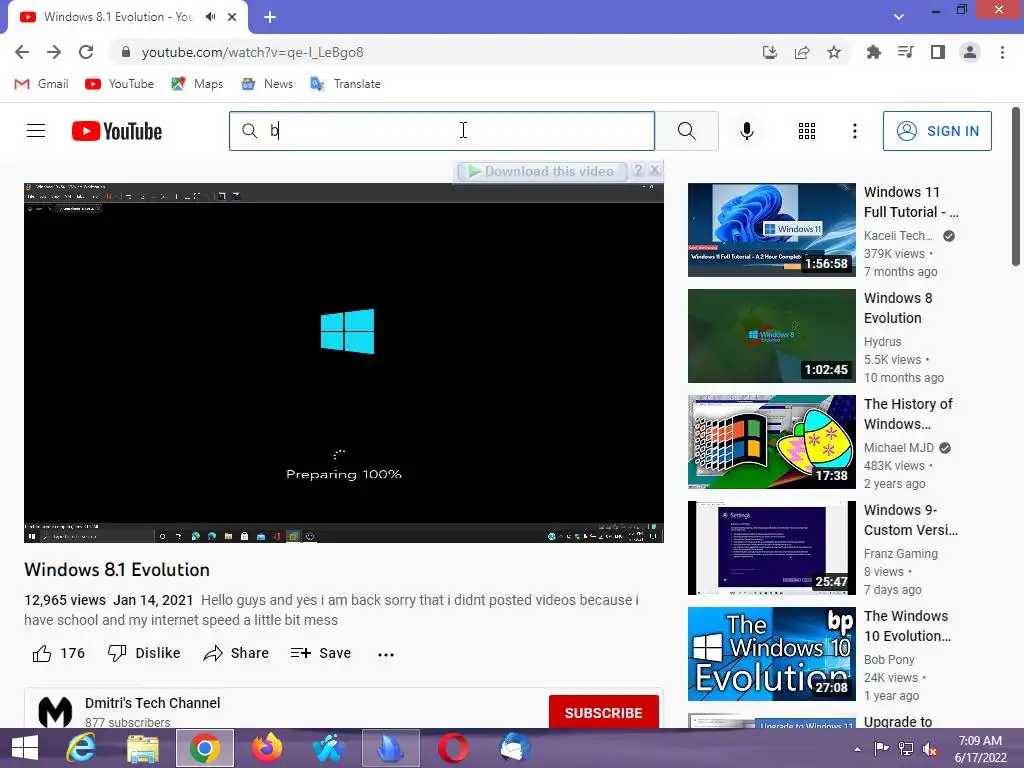Click the search magnifier button

coord(686,131)
